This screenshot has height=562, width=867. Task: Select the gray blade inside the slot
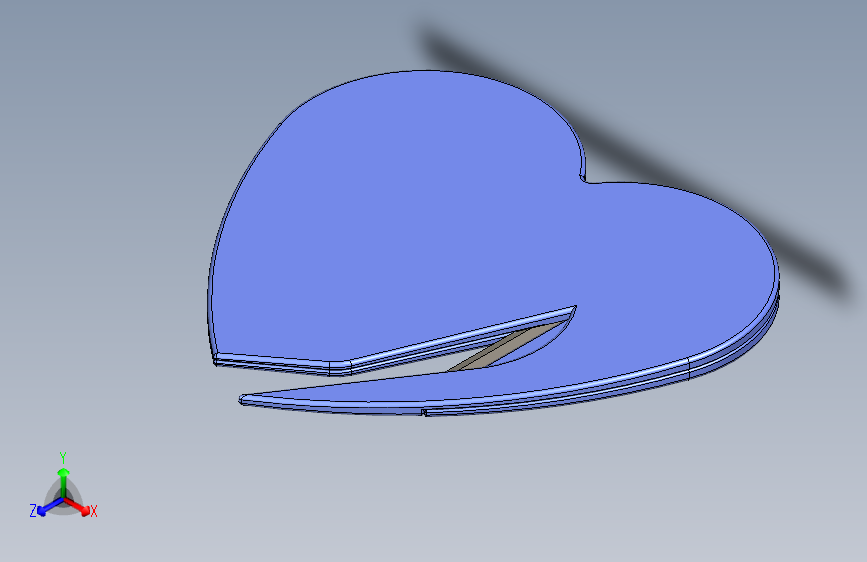(x=505, y=348)
